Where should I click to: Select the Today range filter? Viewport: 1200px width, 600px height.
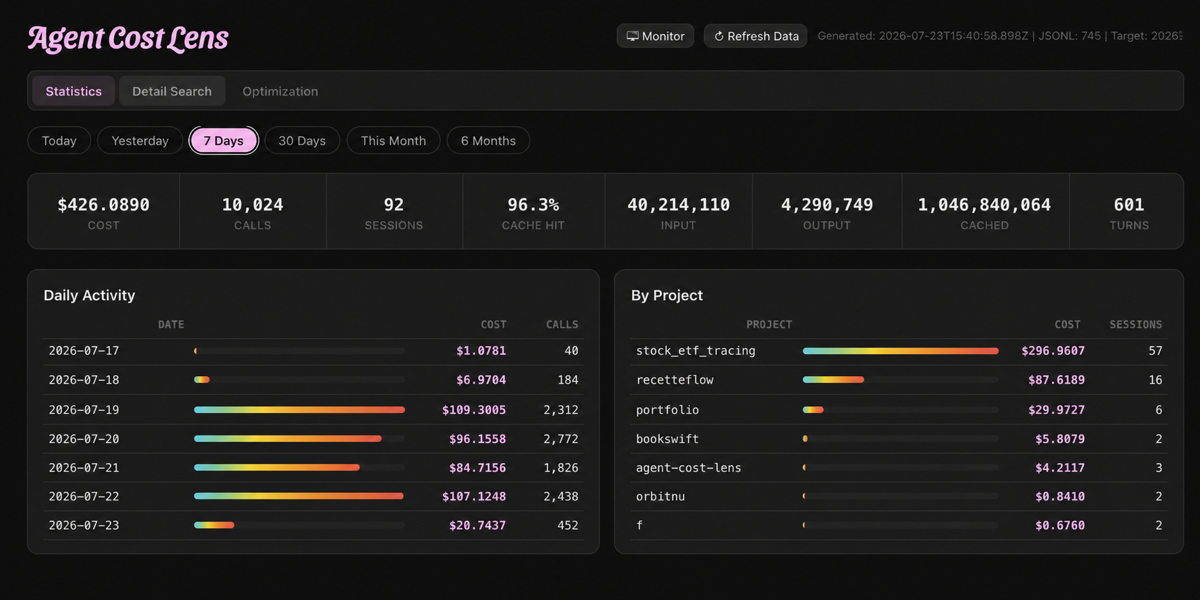(59, 141)
